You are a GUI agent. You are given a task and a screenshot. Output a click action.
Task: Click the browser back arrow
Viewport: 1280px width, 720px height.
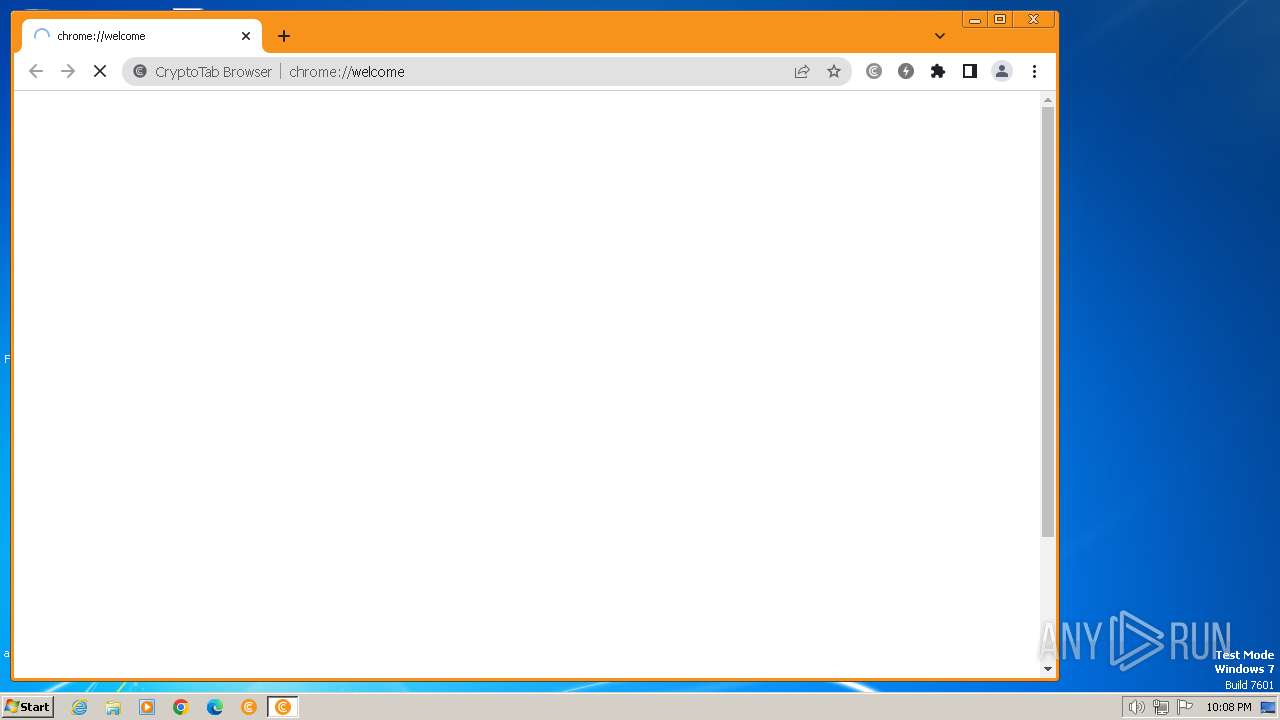pyautogui.click(x=36, y=71)
